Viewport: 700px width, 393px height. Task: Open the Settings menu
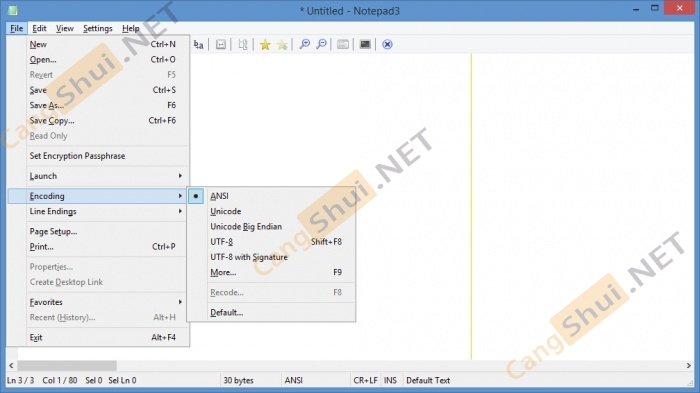[98, 28]
